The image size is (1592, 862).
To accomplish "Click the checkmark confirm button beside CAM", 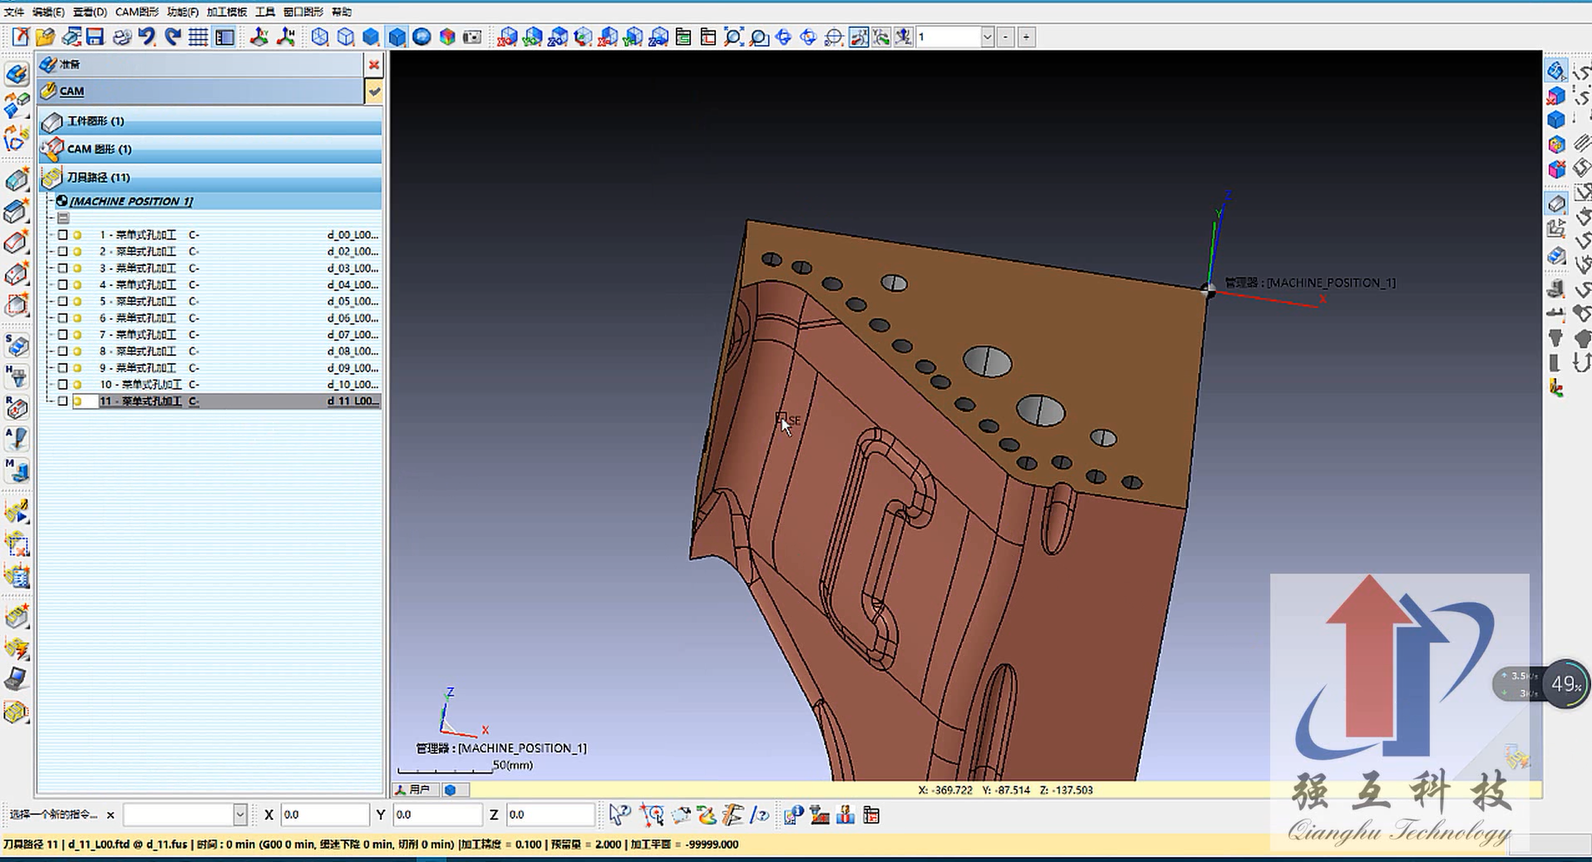I will (x=374, y=91).
